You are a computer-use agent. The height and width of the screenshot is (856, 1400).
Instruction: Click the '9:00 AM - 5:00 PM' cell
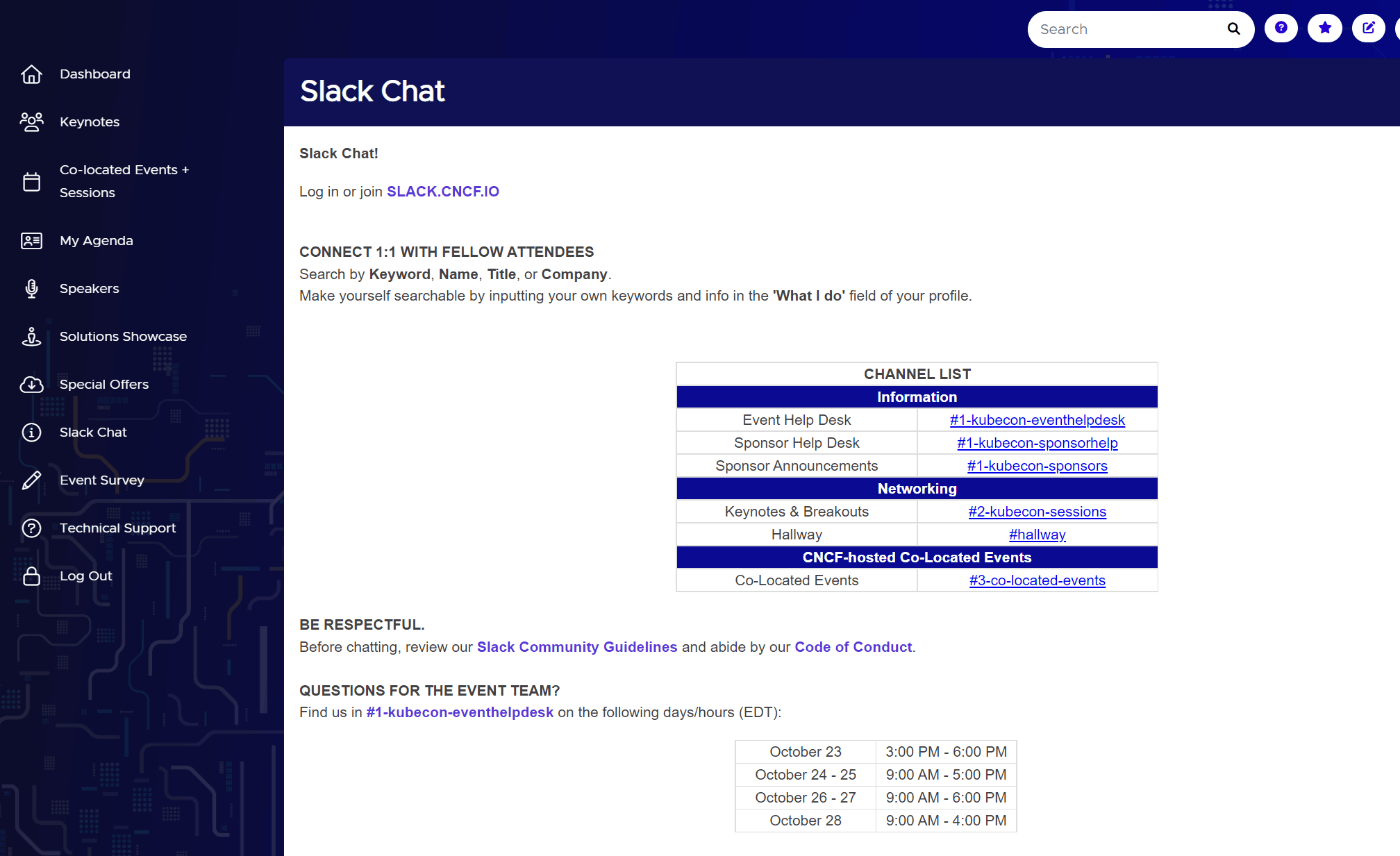coord(946,775)
